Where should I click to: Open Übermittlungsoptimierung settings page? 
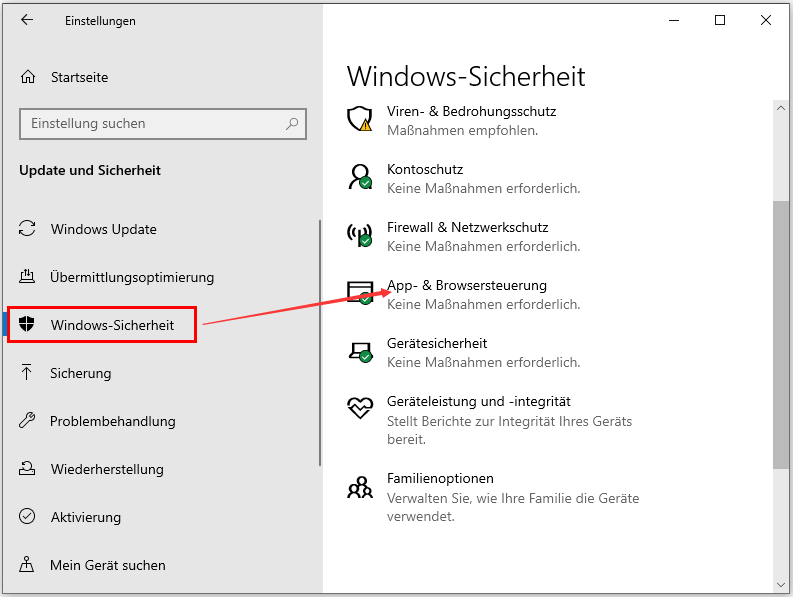(132, 277)
